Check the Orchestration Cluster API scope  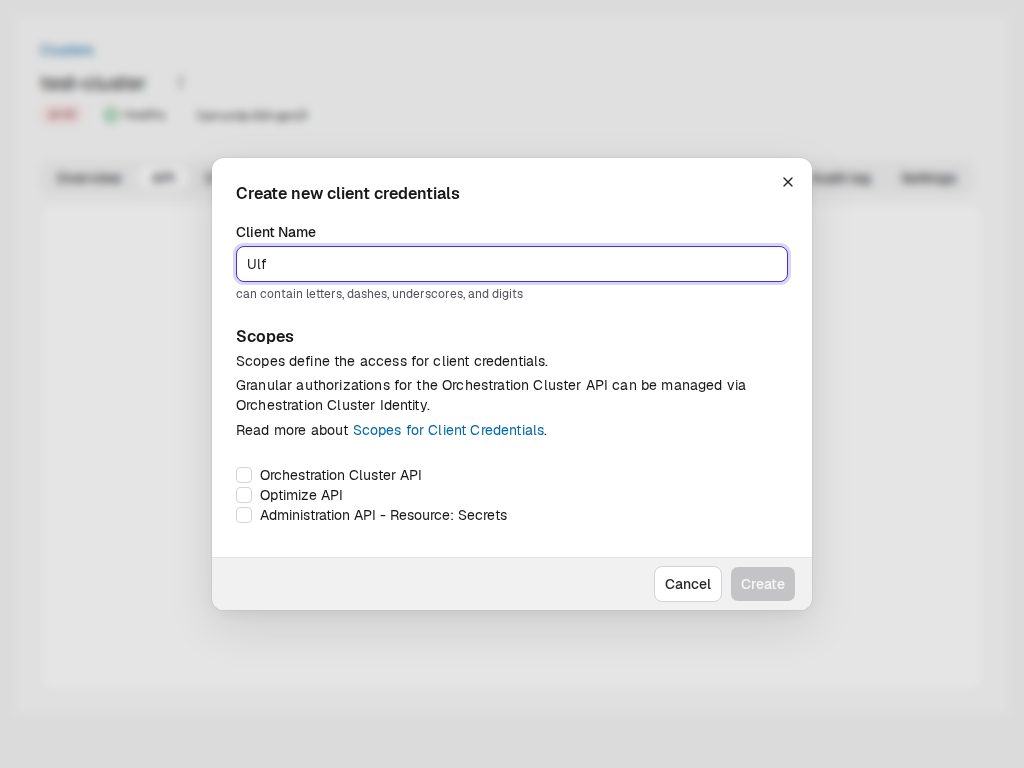point(244,475)
